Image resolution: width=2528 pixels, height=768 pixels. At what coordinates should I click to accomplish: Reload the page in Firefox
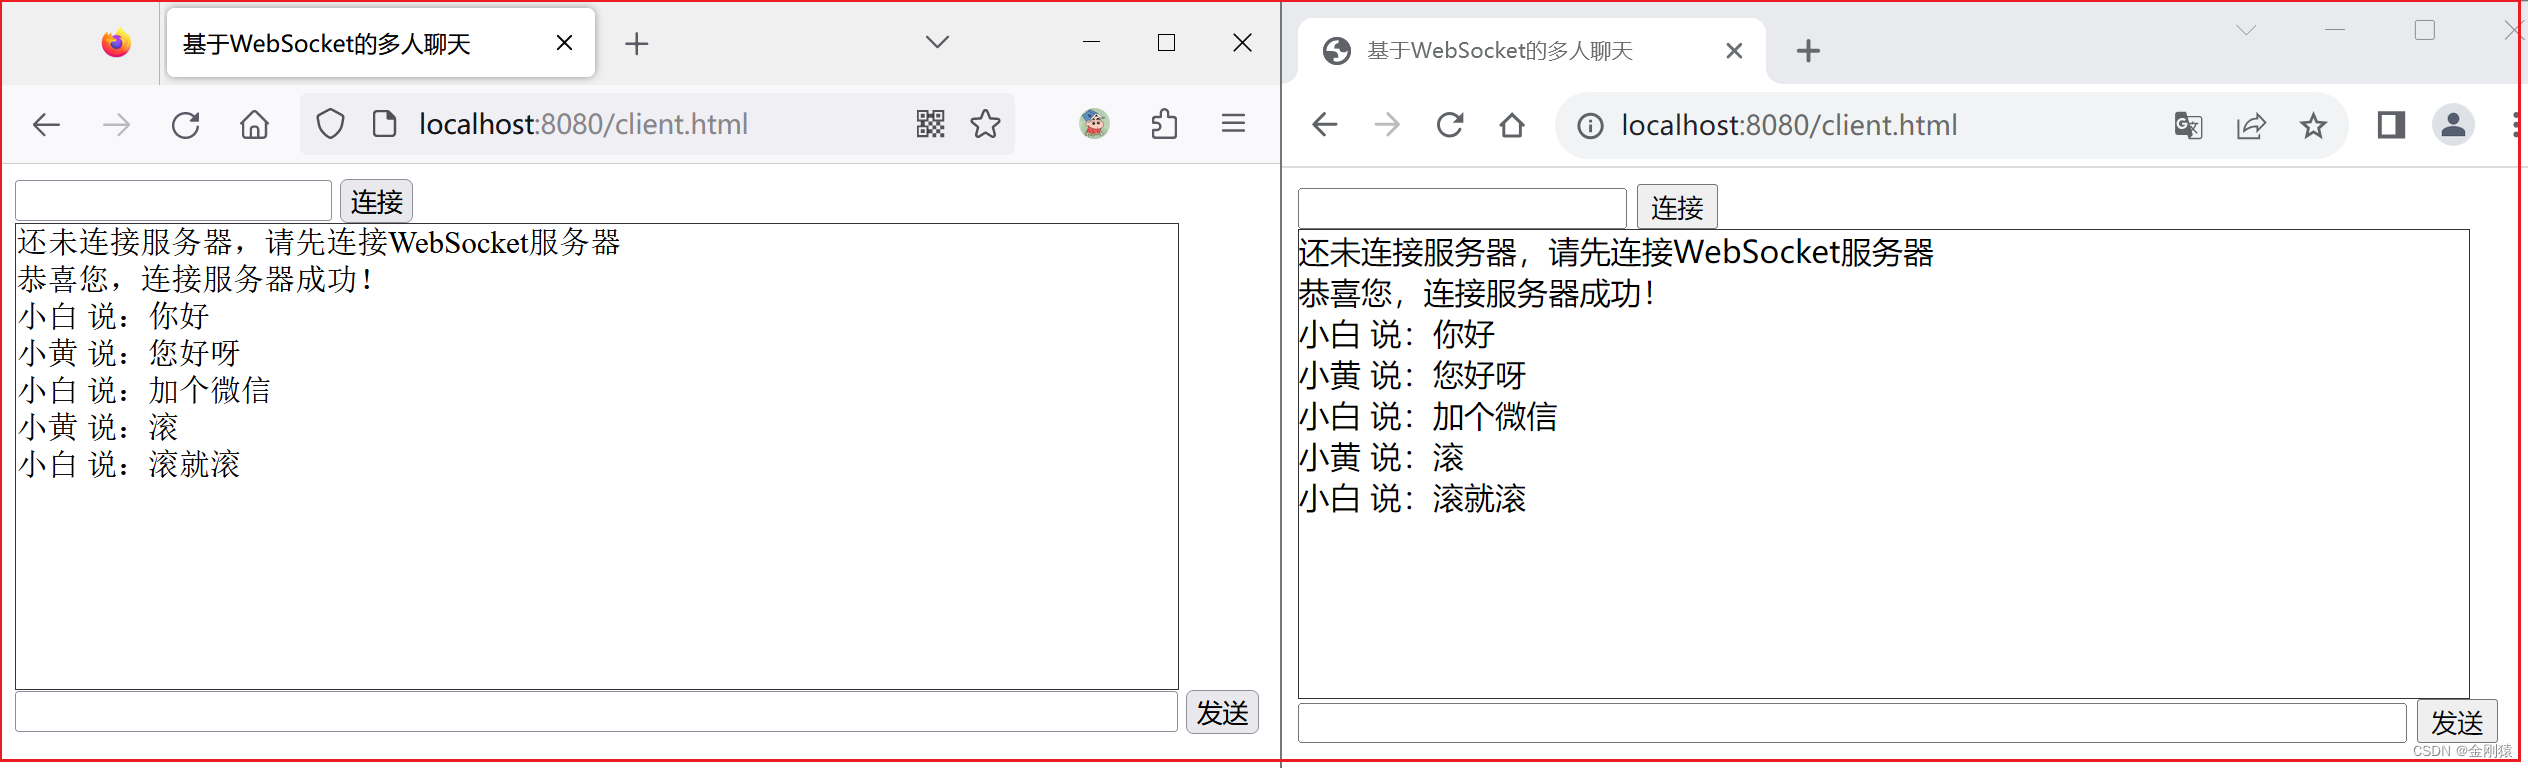pyautogui.click(x=186, y=125)
